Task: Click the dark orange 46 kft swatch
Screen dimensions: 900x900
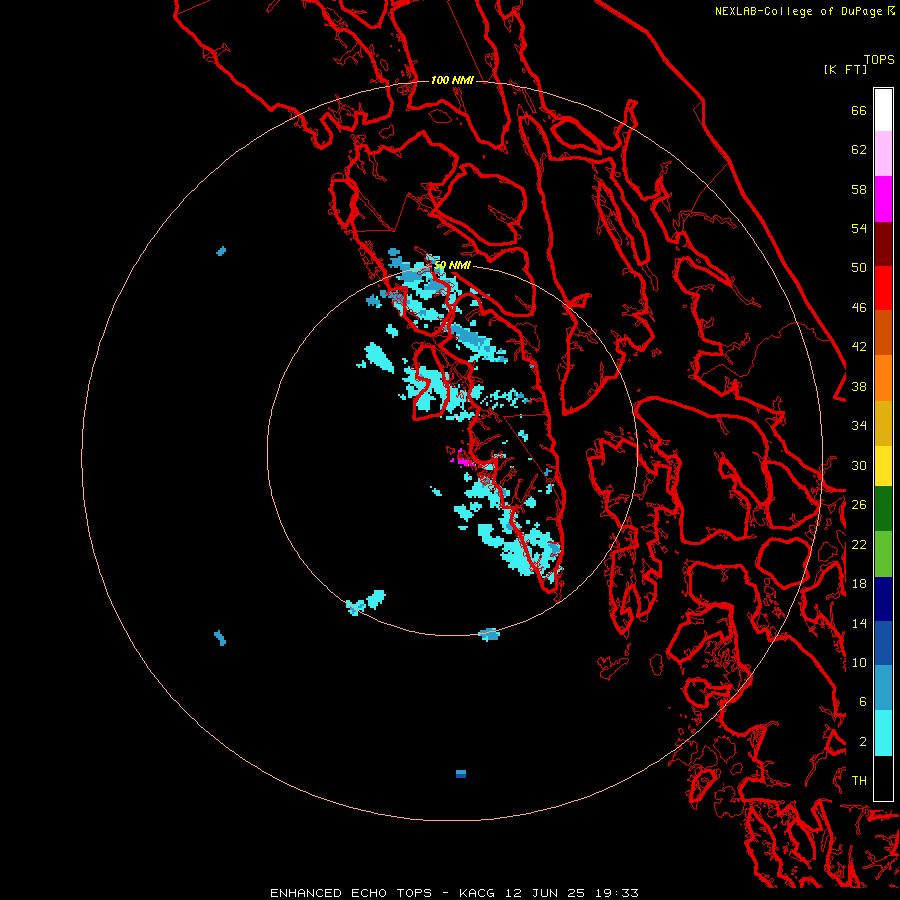Action: (883, 333)
